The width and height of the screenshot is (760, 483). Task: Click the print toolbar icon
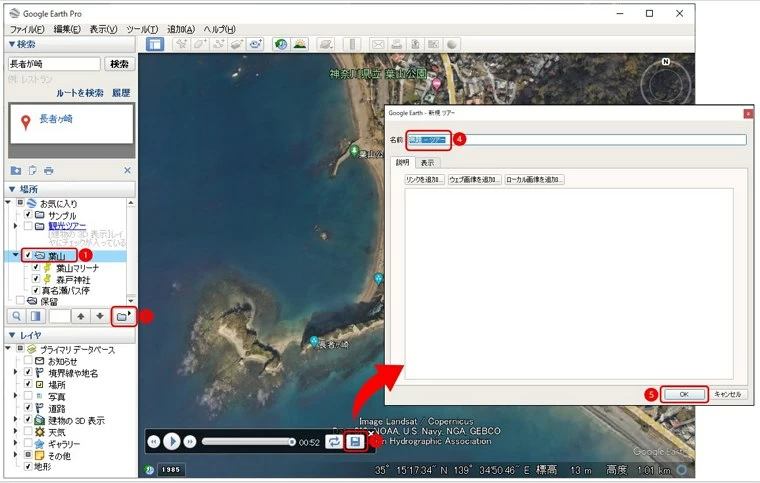396,44
